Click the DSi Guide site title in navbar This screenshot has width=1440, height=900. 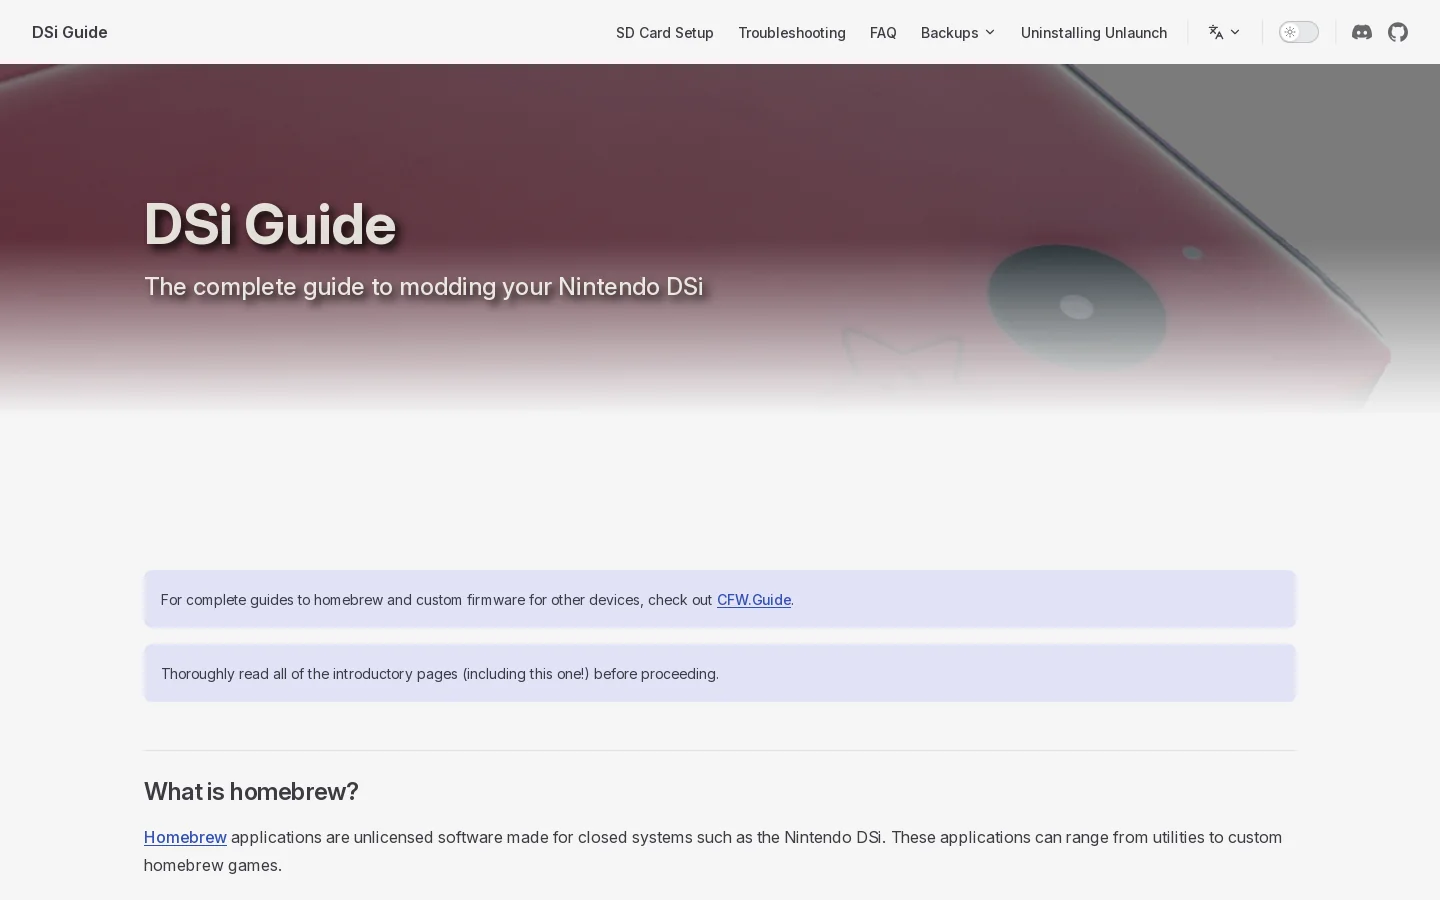coord(70,32)
